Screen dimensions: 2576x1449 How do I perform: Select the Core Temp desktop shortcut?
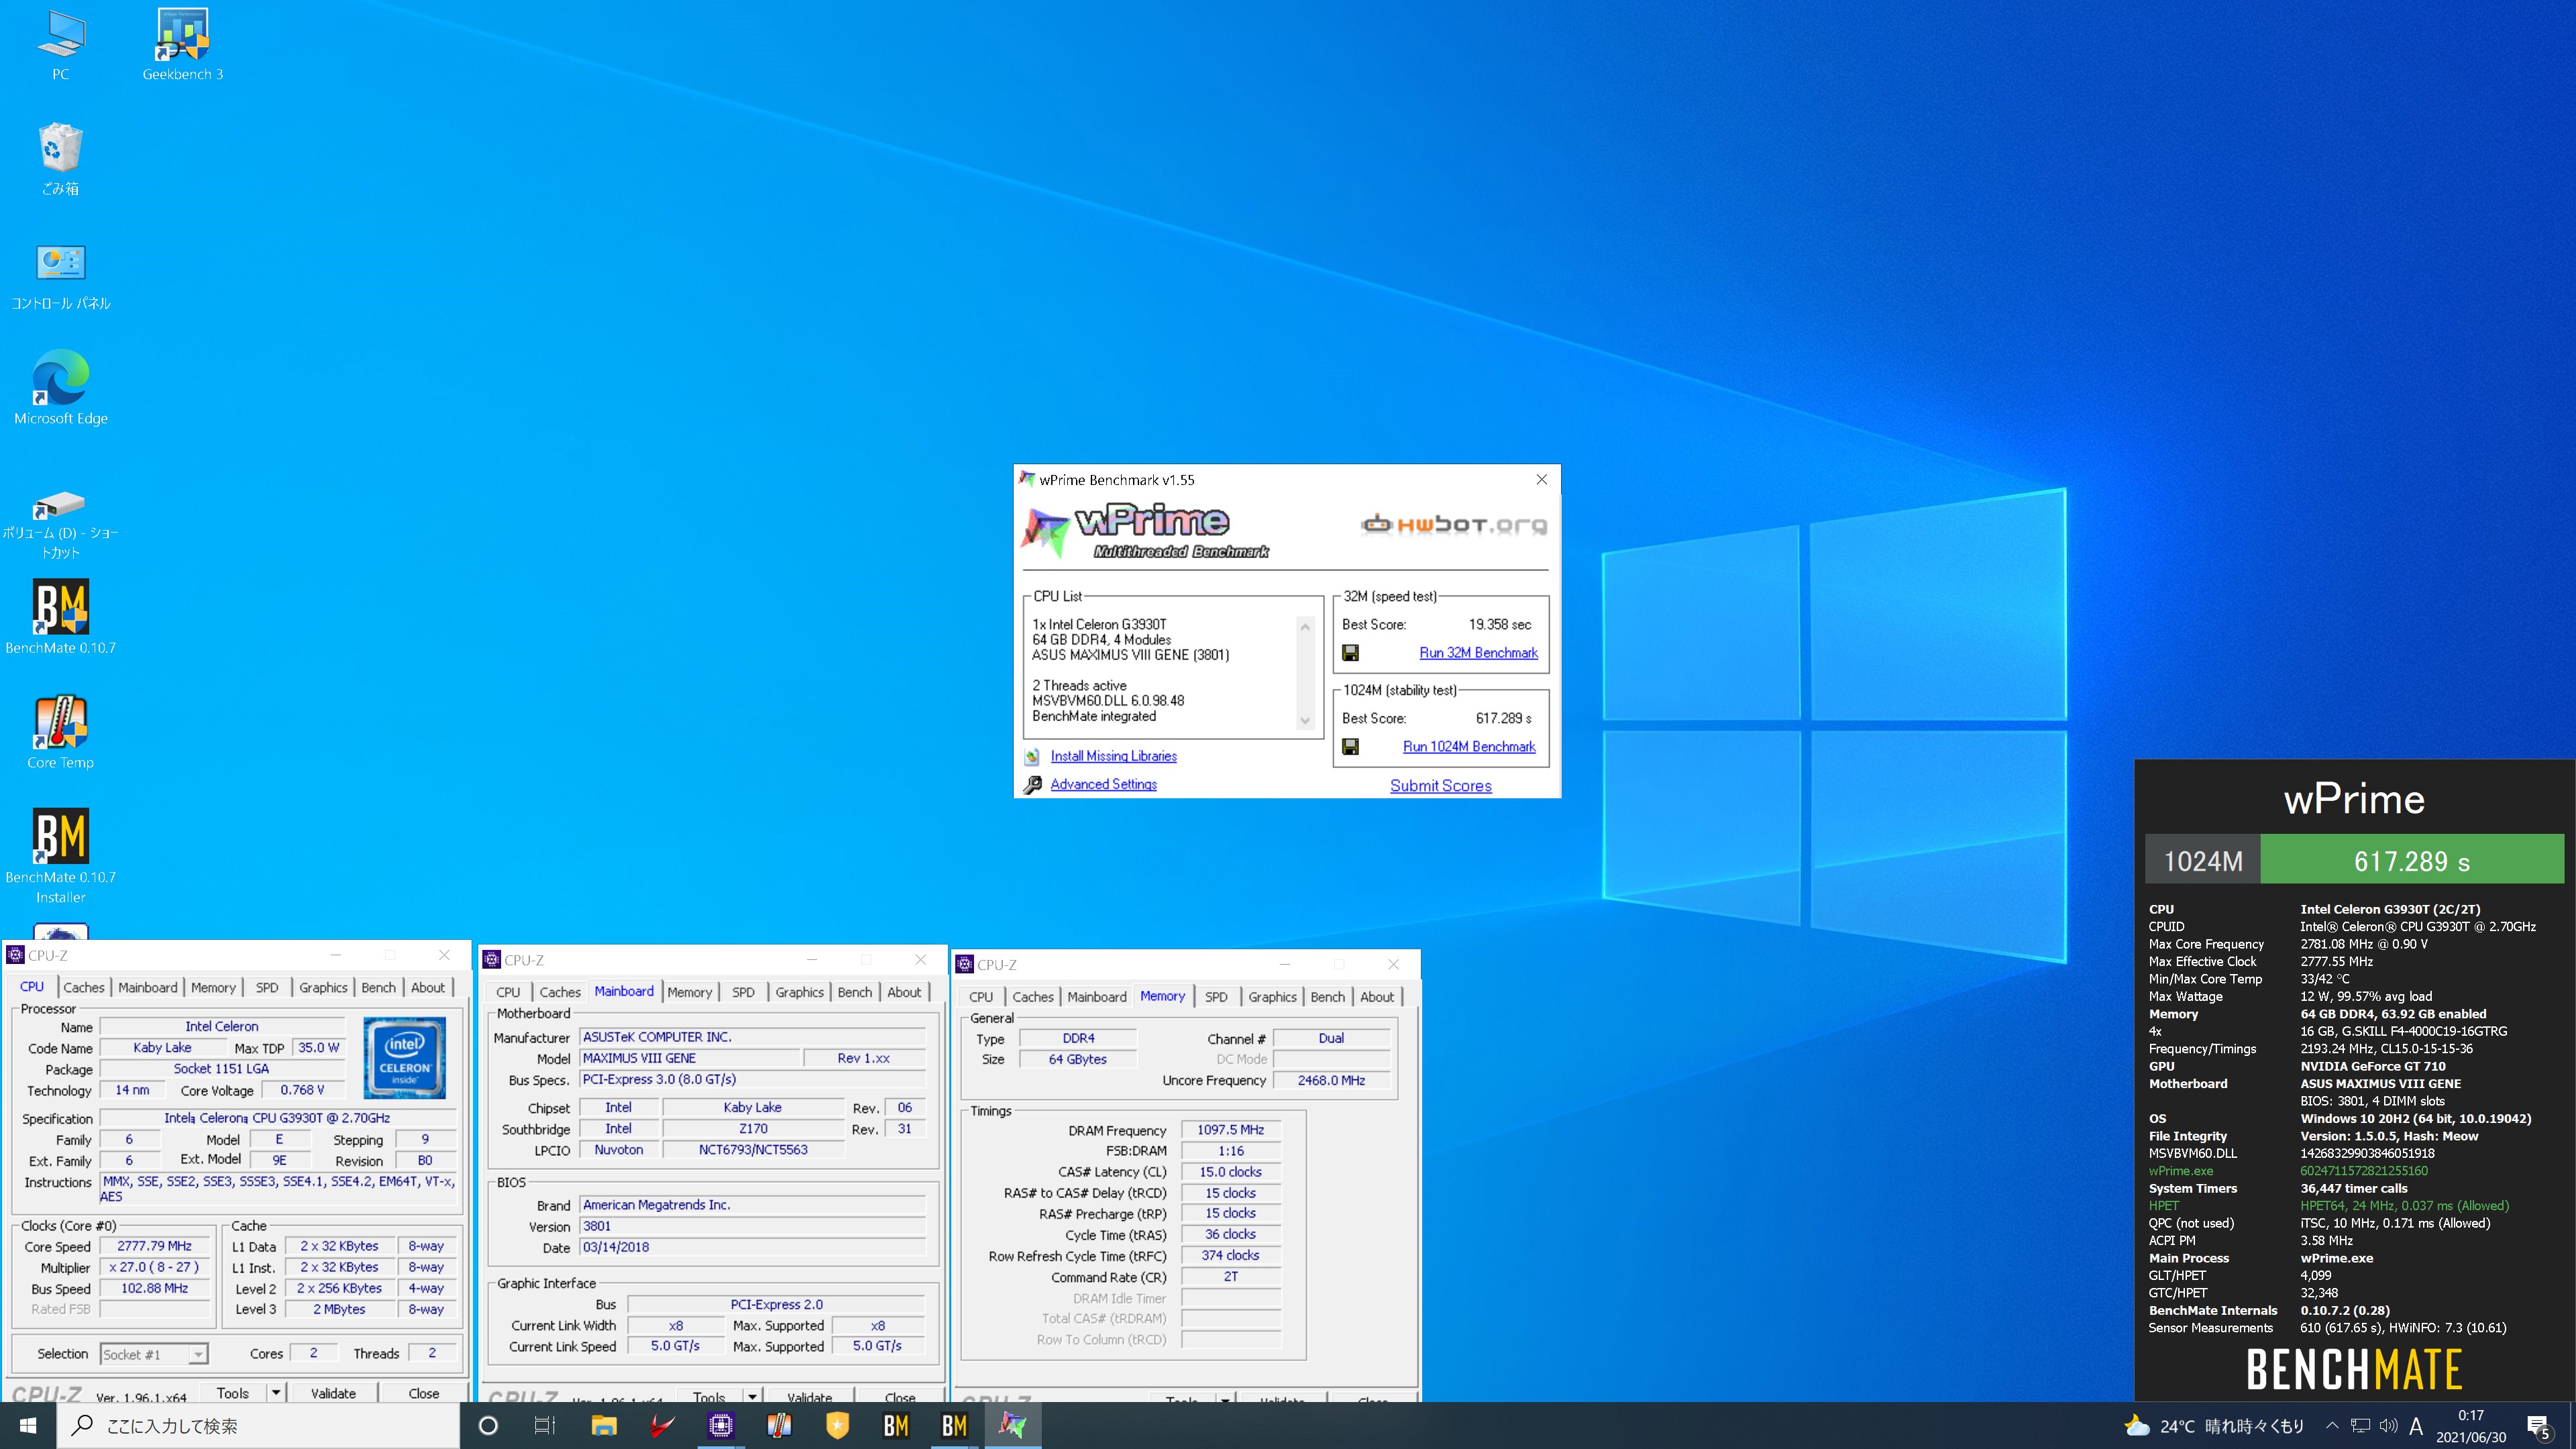(60, 732)
